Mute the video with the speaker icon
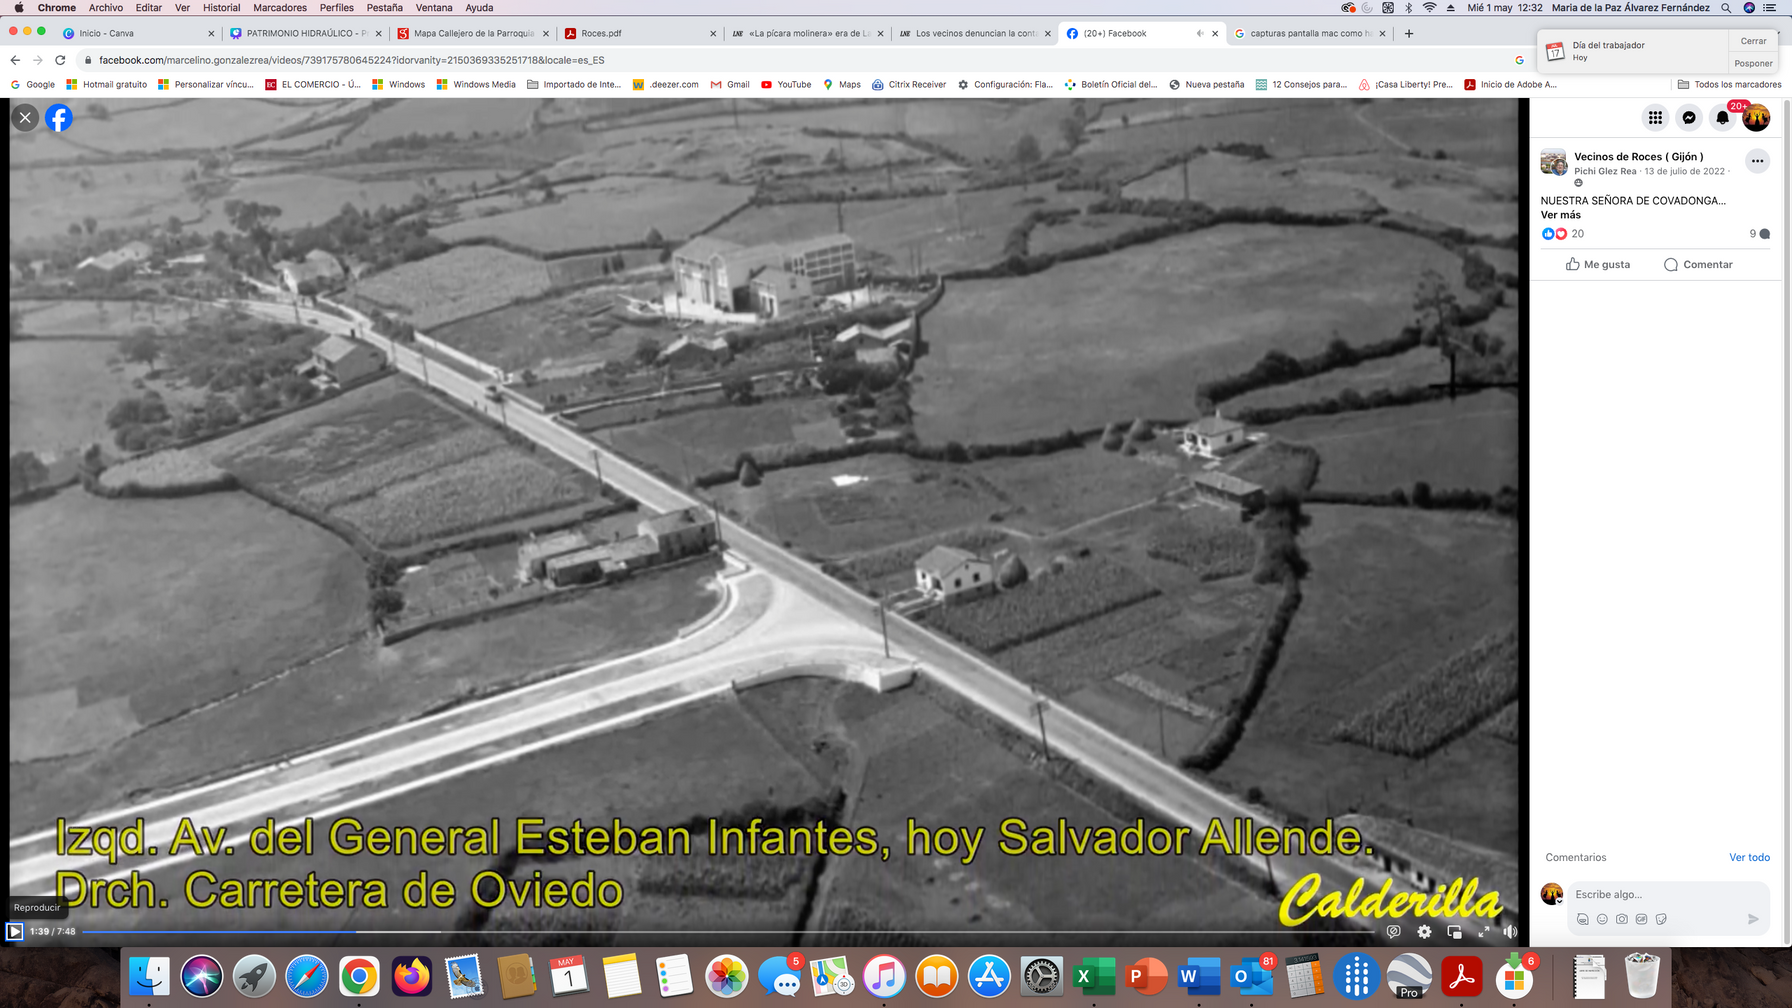The image size is (1792, 1008). (1510, 932)
